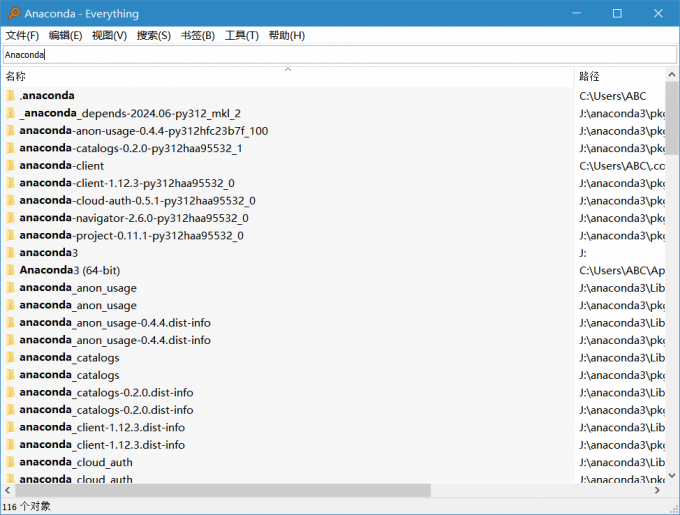Click folder icon of anaconda-anon-usage-0.4.4-py312hfc23b7f_100
This screenshot has height=515, width=680.
click(x=11, y=130)
